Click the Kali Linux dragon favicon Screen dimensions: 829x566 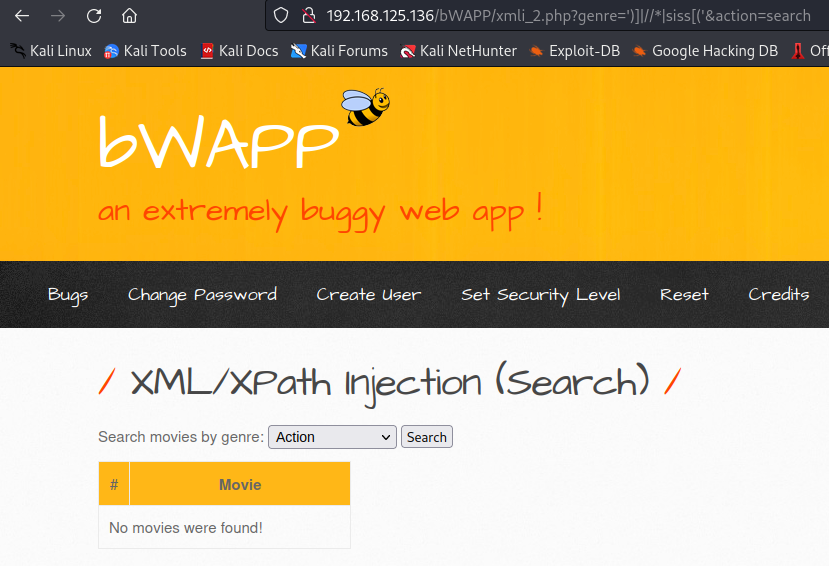pyautogui.click(x=17, y=51)
